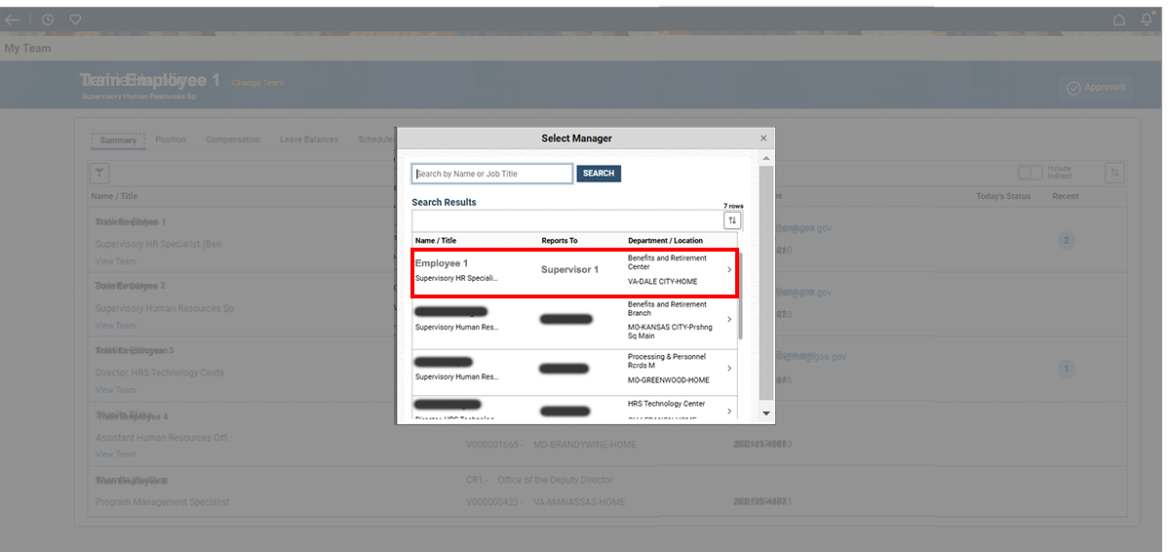Go to the home icon
This screenshot has height=552, width=1170.
point(1119,20)
